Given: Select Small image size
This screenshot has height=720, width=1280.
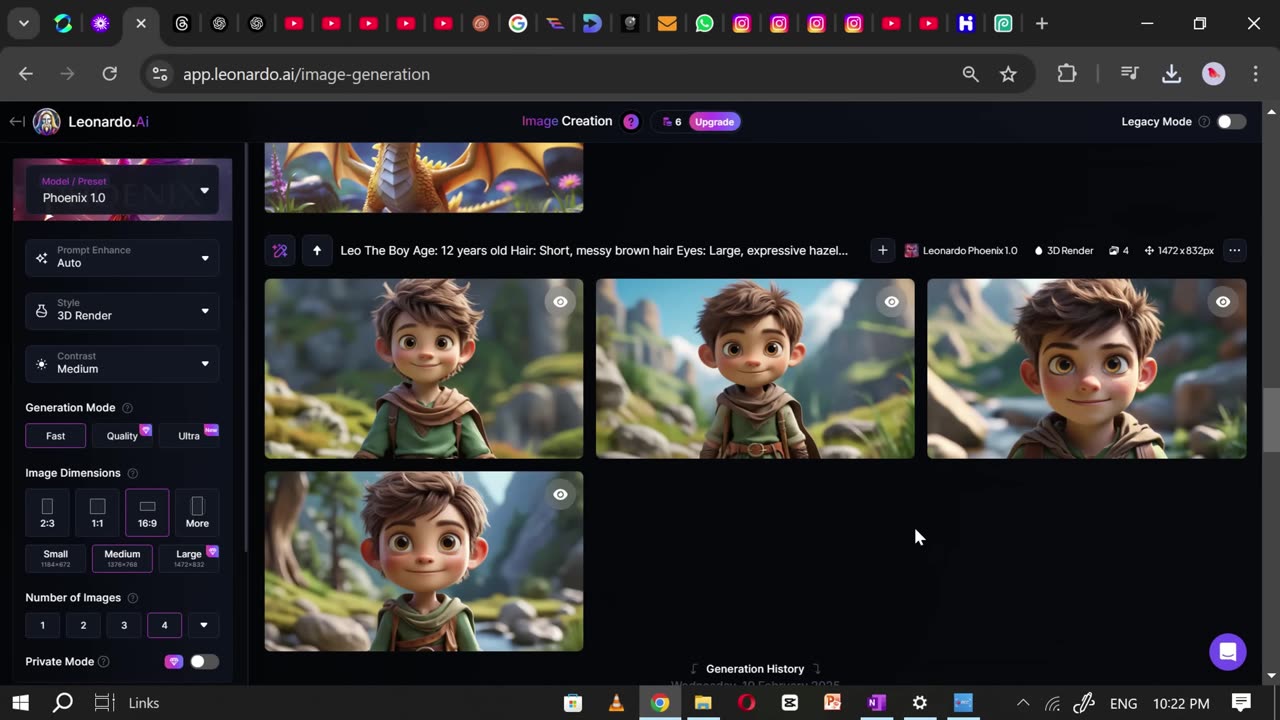Looking at the screenshot, I should pos(56,558).
